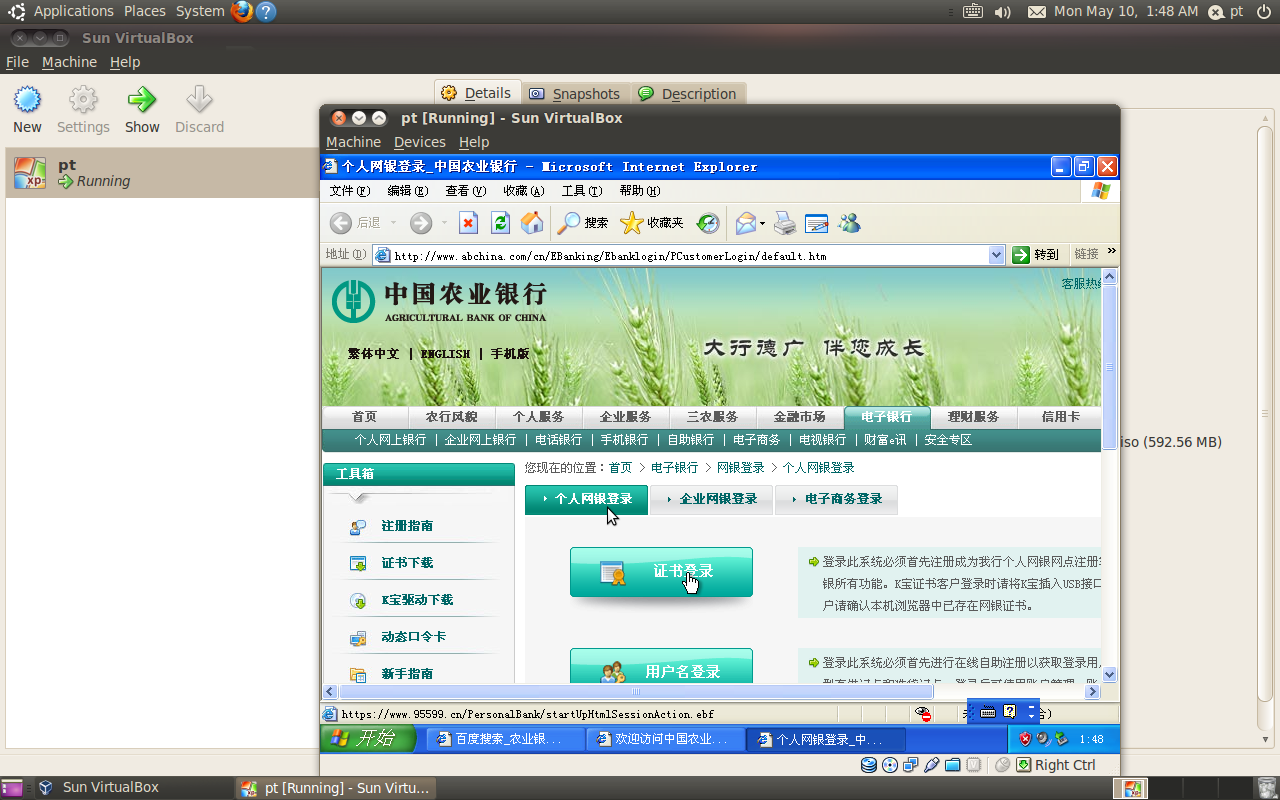Click the 证书登录 button
This screenshot has width=1280, height=800.
pyautogui.click(x=661, y=572)
